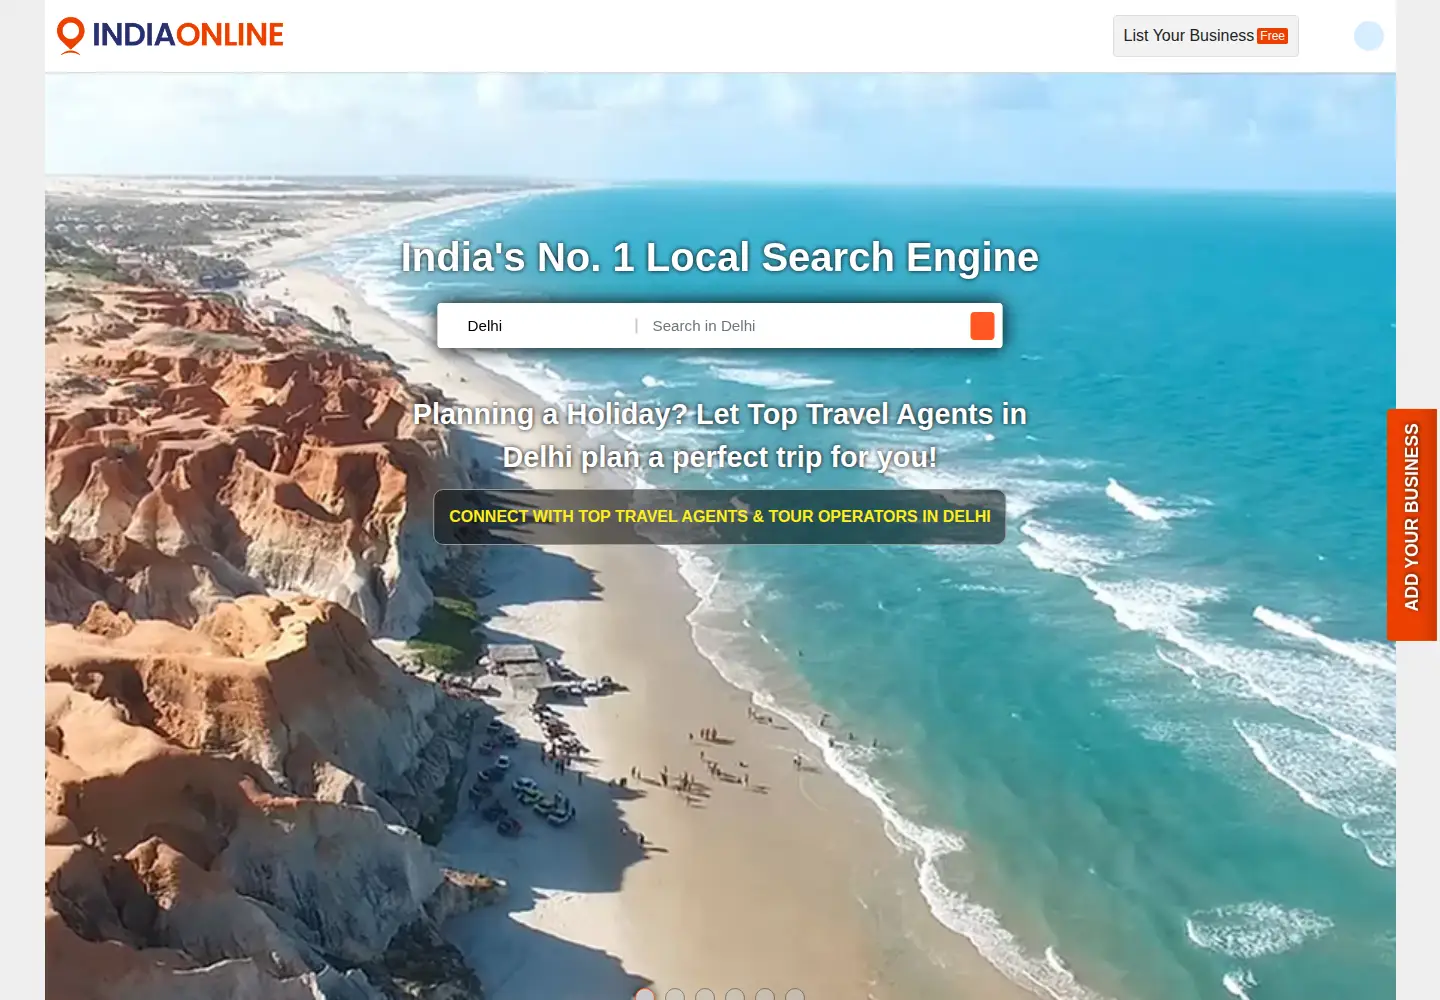The image size is (1440, 1000).
Task: Click the orange search button
Action: pos(982,326)
